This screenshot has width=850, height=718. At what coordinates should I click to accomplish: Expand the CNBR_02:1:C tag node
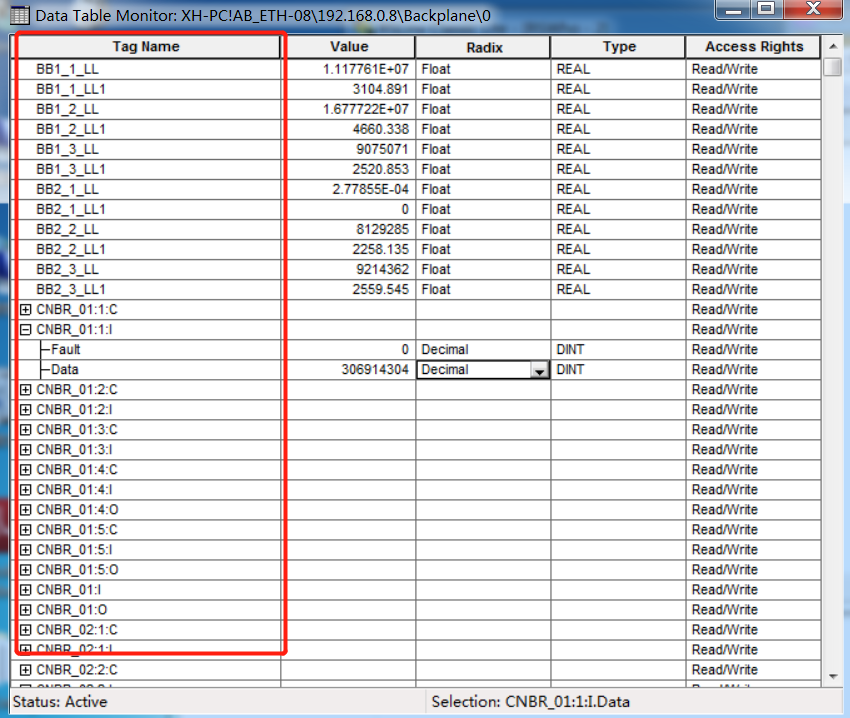coord(26,629)
